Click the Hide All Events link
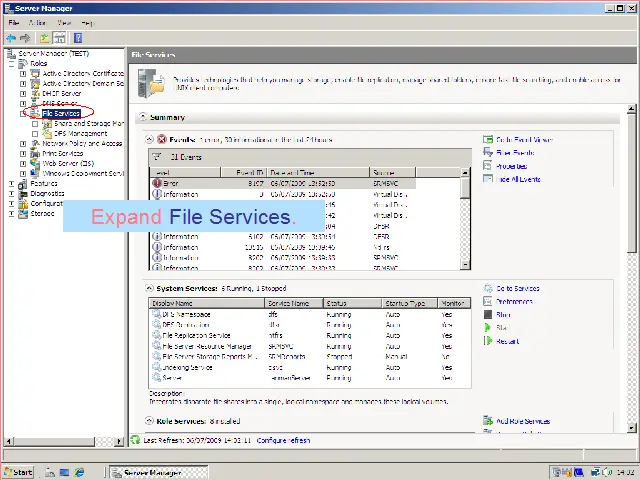 [x=518, y=179]
